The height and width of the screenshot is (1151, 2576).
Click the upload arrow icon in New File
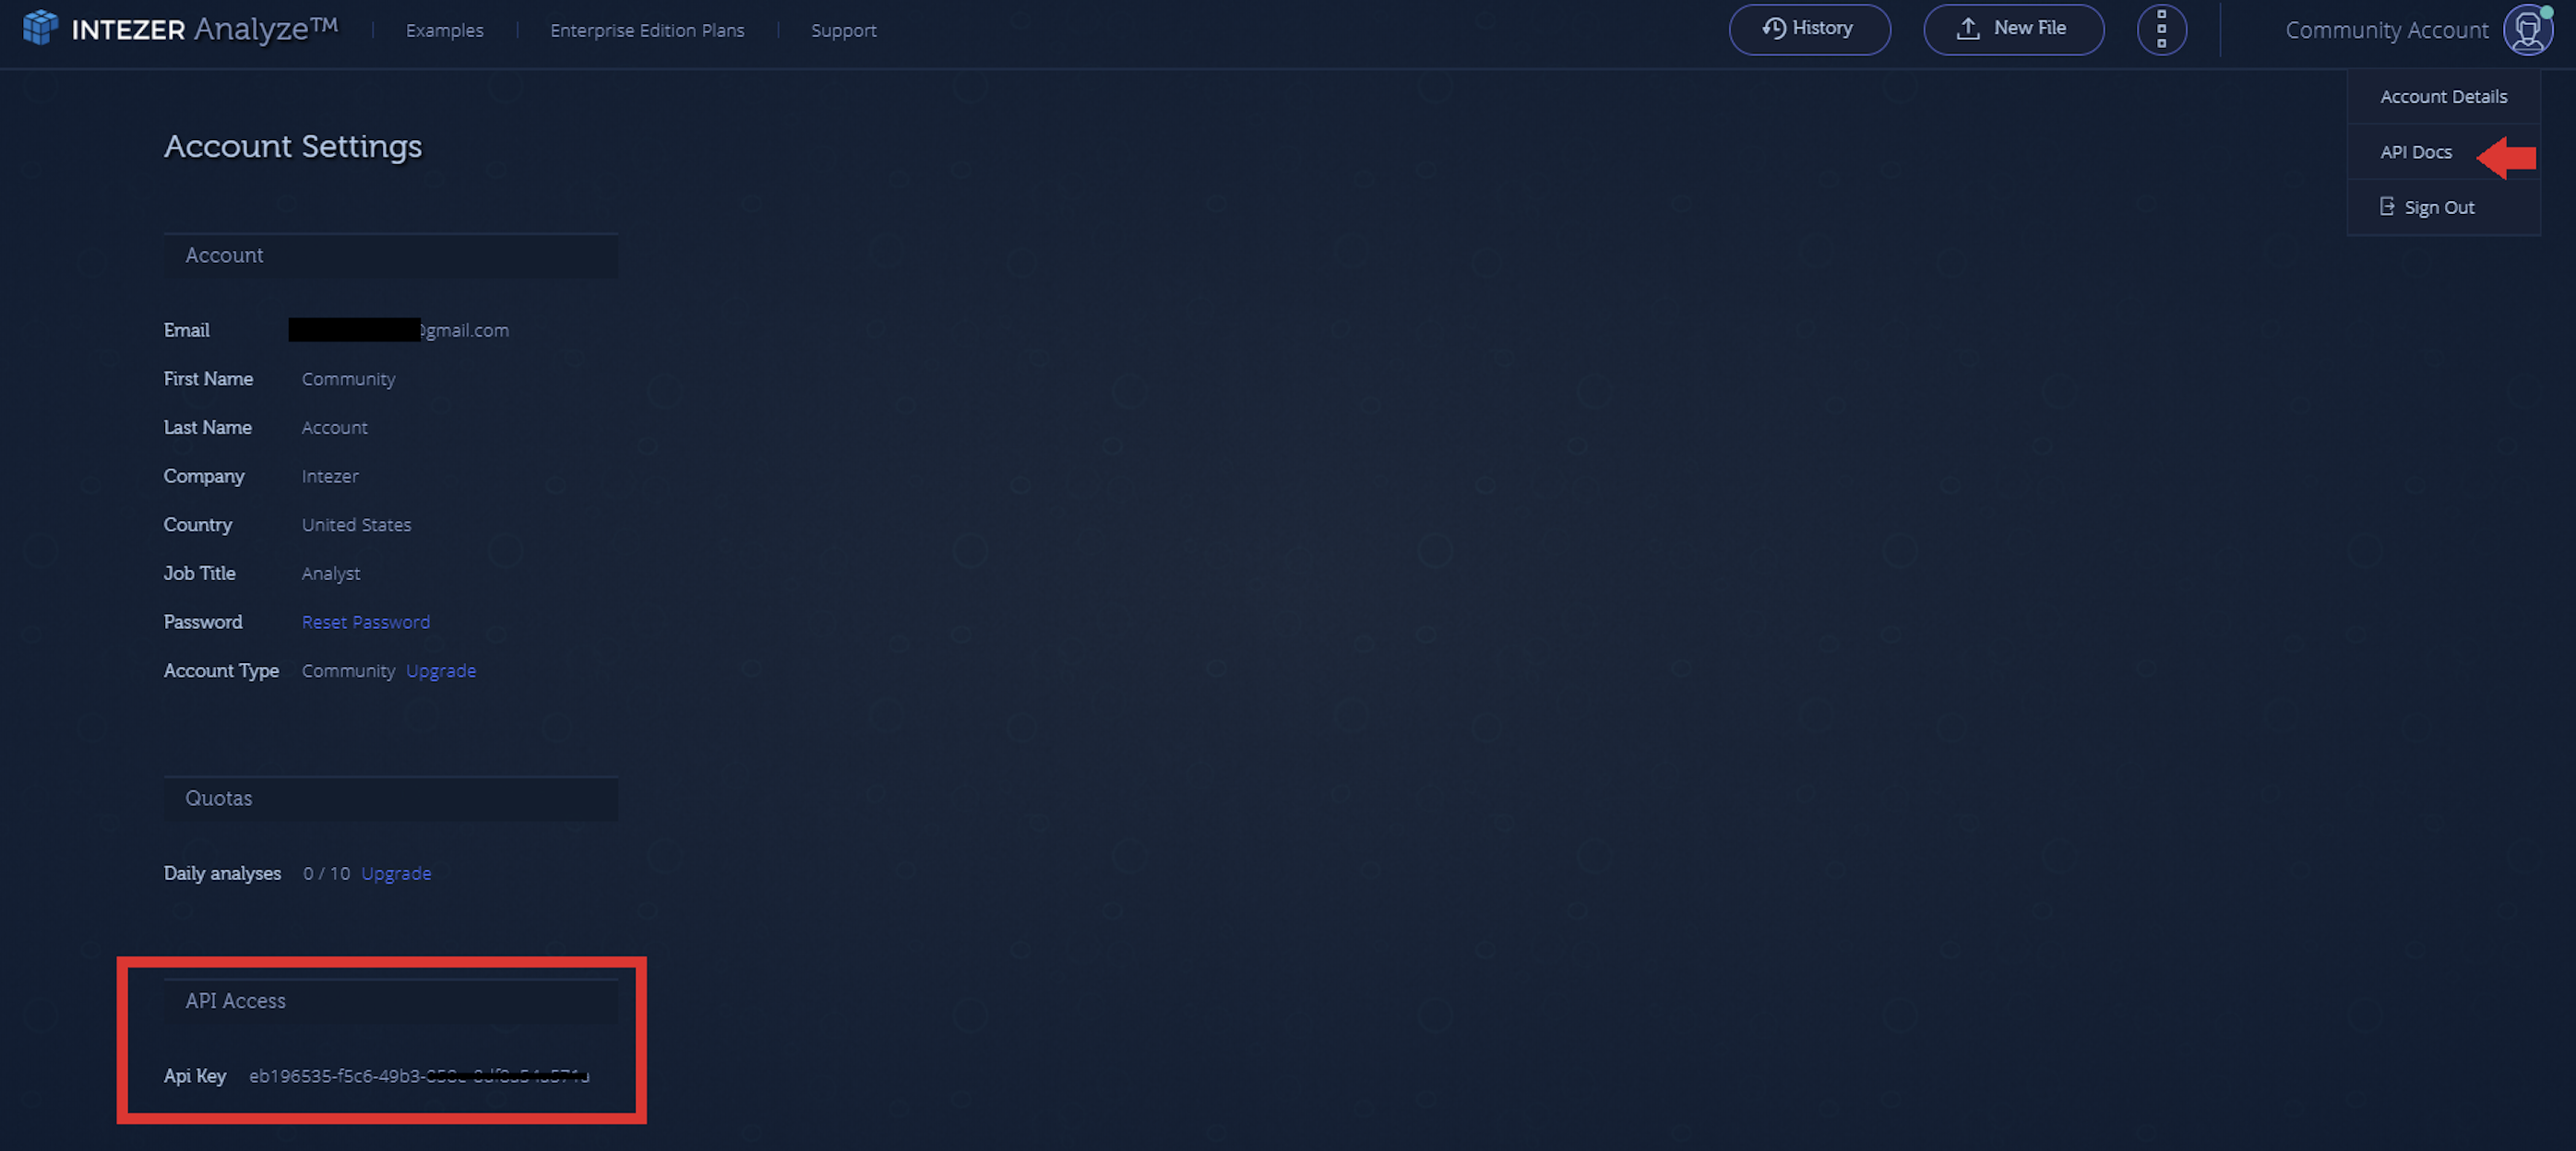1967,28
